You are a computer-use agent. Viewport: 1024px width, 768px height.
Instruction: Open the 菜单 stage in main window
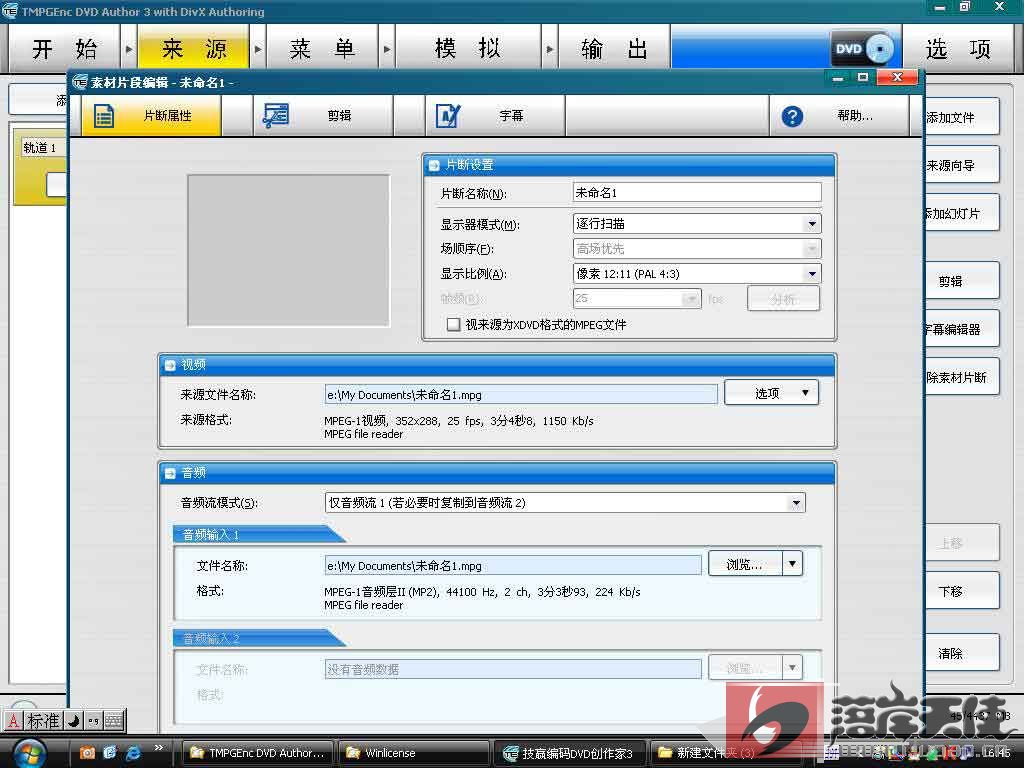tap(322, 48)
